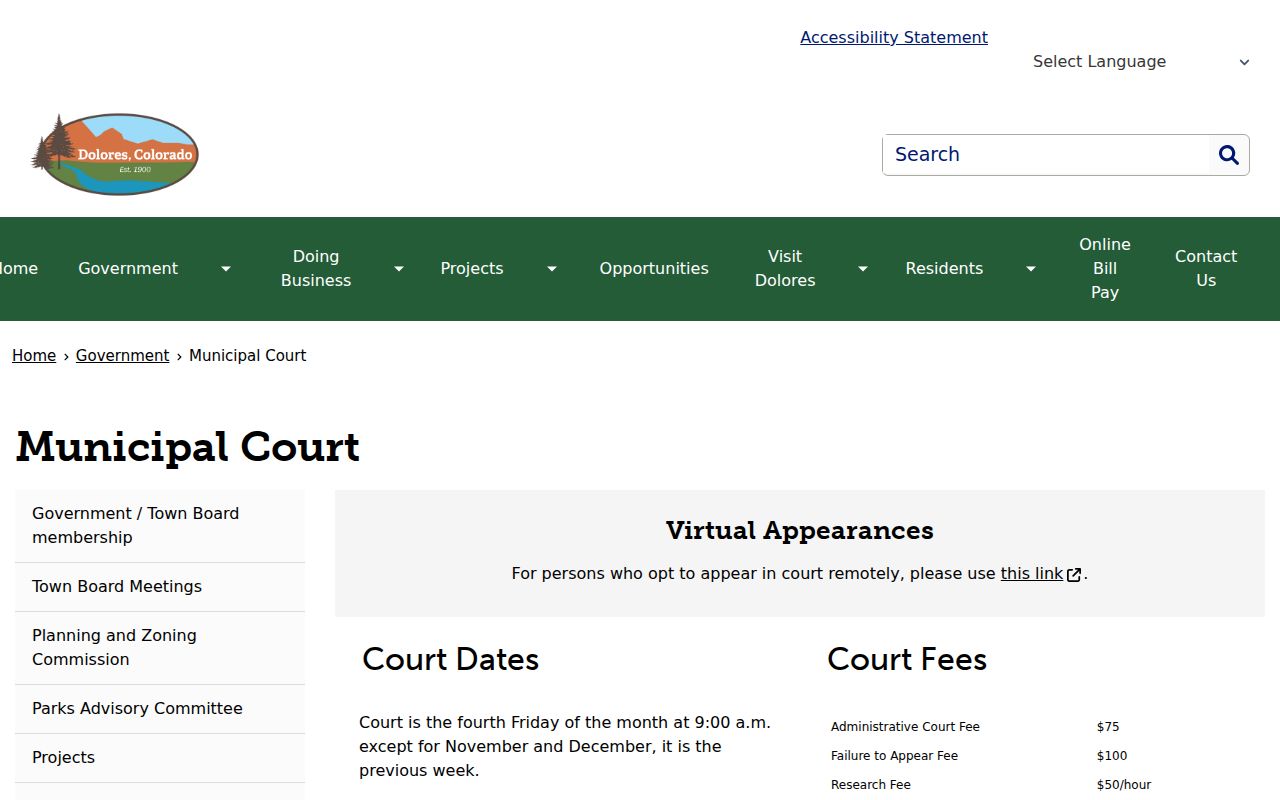Open the Government navigation item
The height and width of the screenshot is (800, 1280).
128,269
